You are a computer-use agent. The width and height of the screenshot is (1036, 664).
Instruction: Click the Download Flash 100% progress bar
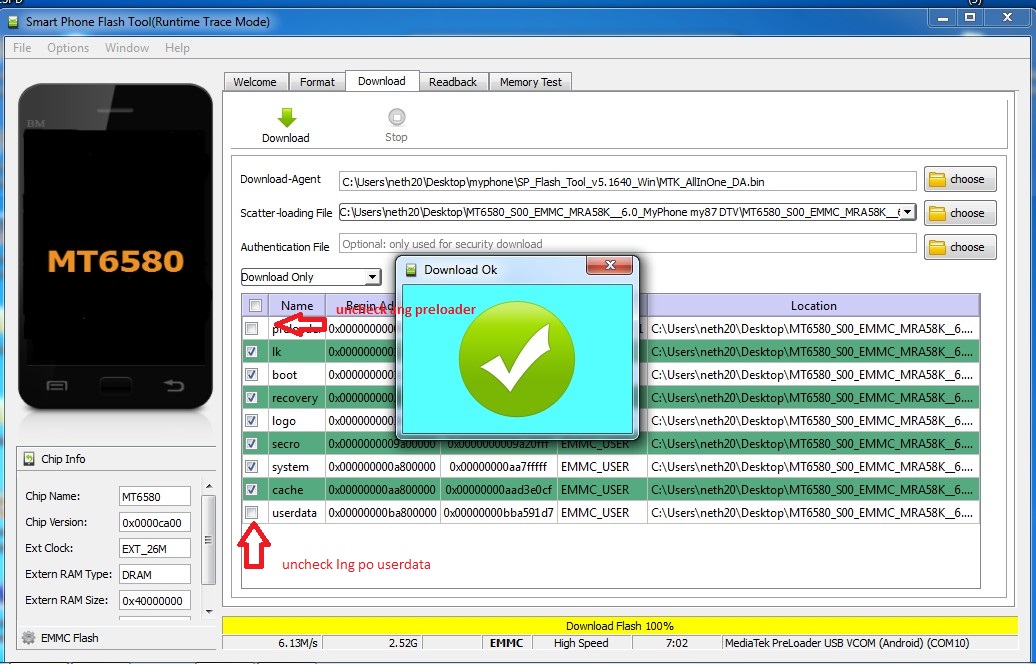tap(620, 626)
